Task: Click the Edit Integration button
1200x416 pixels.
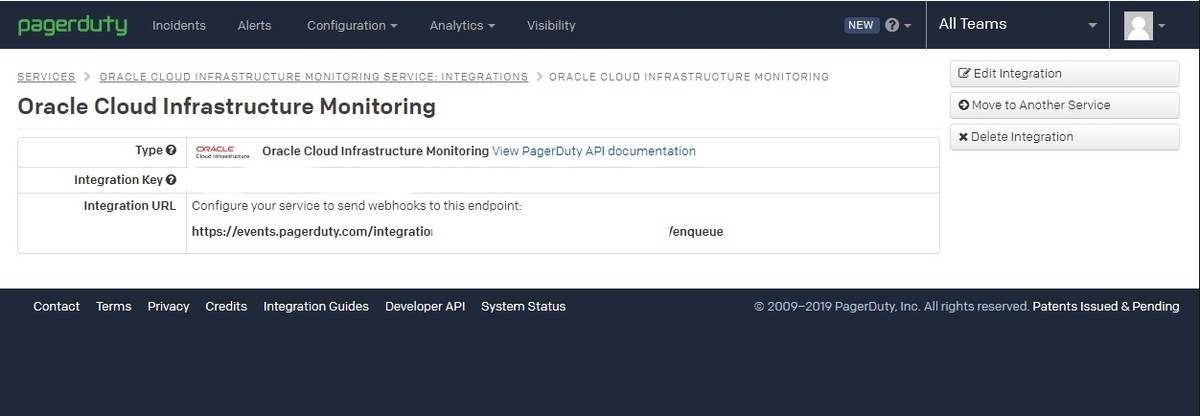Action: click(x=1064, y=73)
